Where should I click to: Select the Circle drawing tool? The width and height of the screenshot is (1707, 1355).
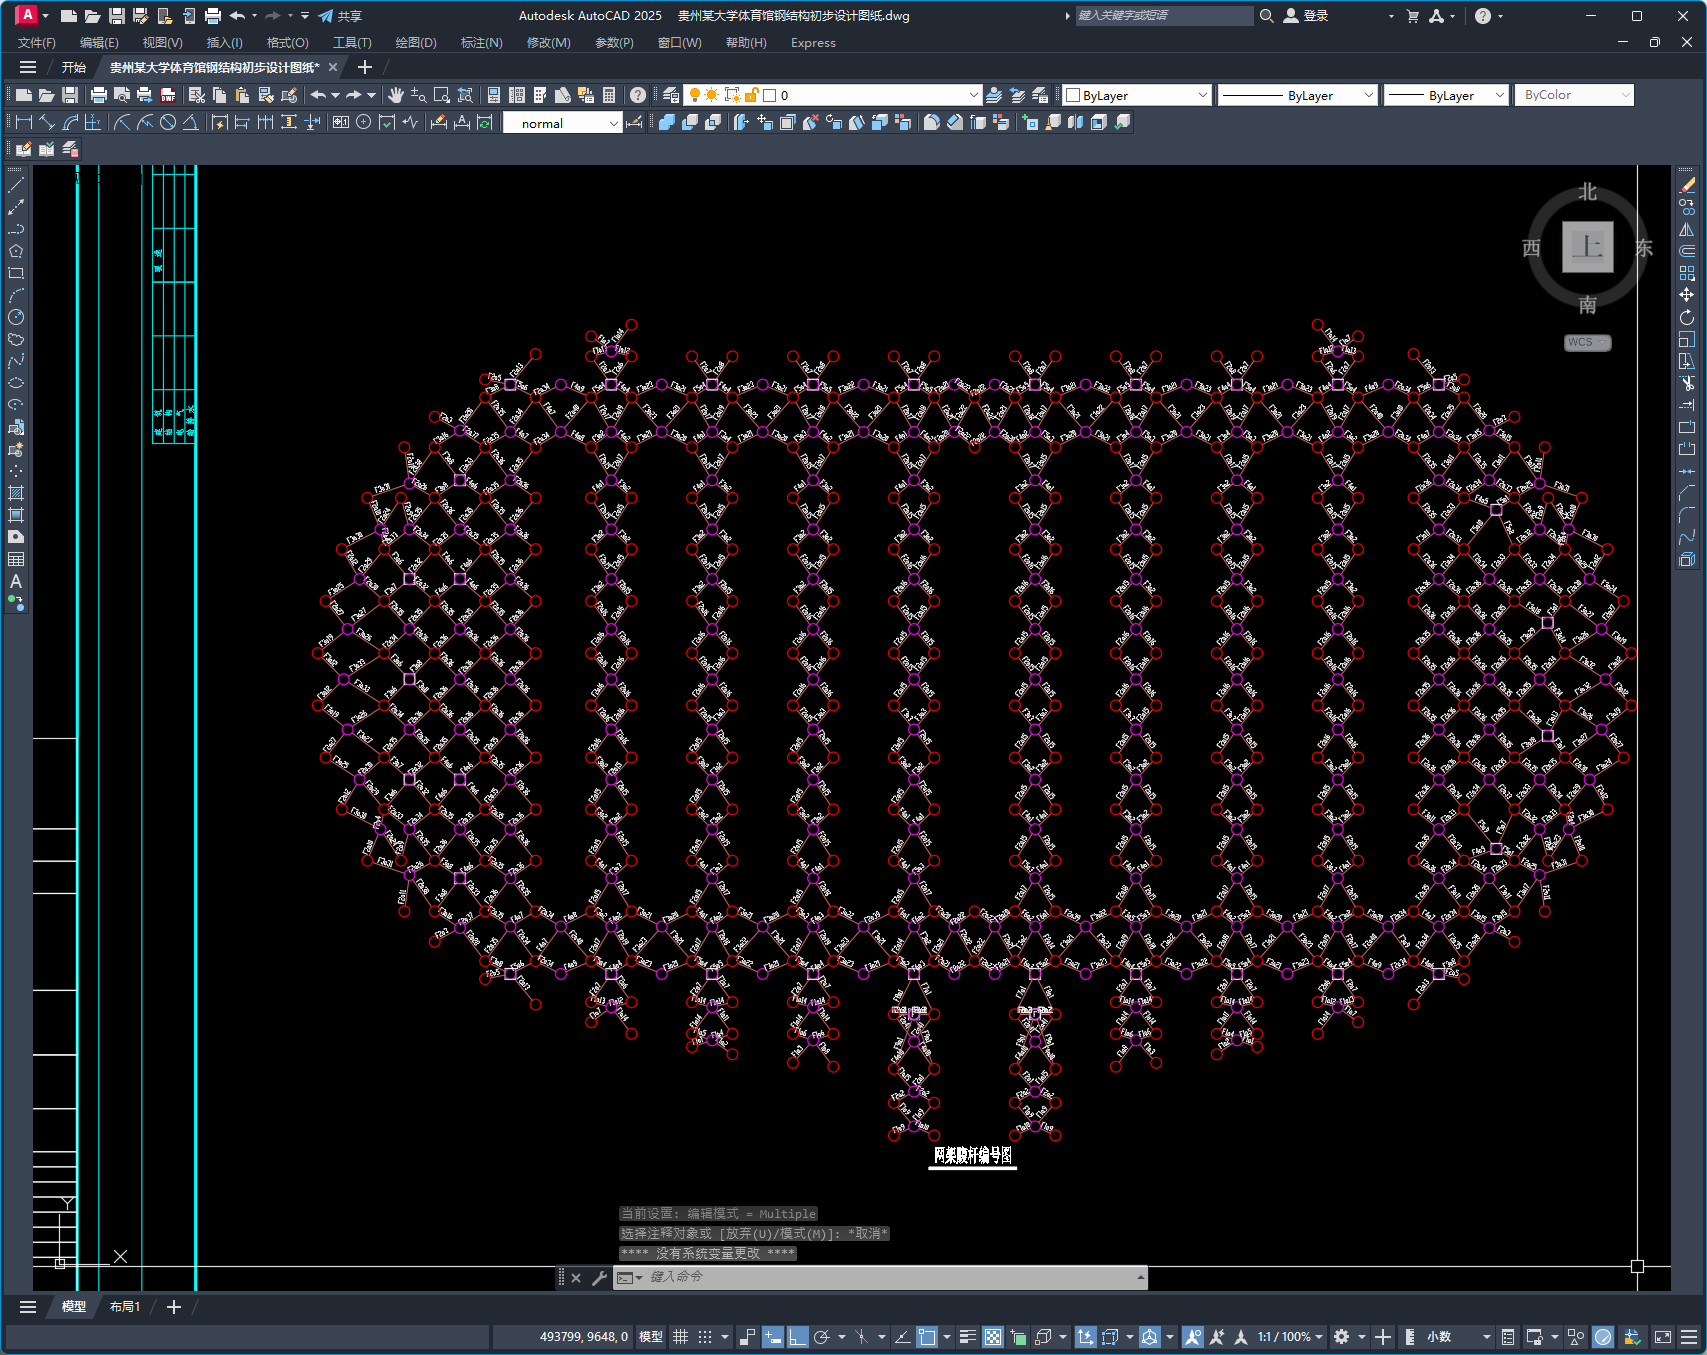click(x=16, y=317)
